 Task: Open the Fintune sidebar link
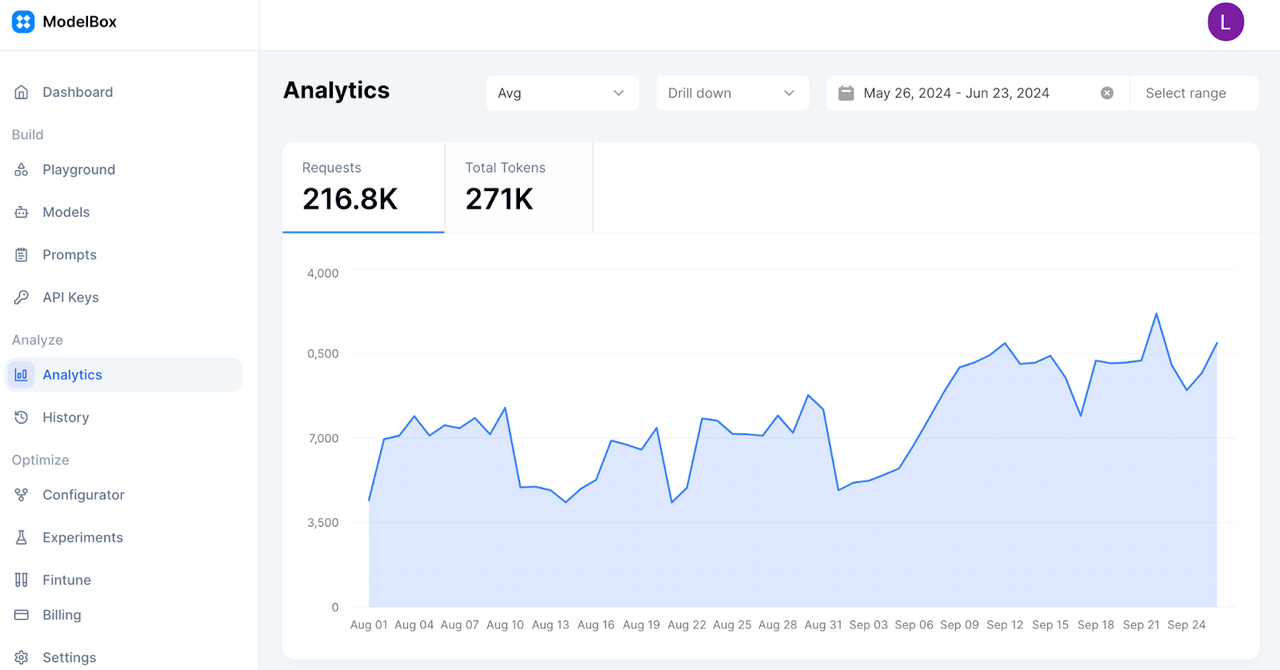pyautogui.click(x=66, y=580)
